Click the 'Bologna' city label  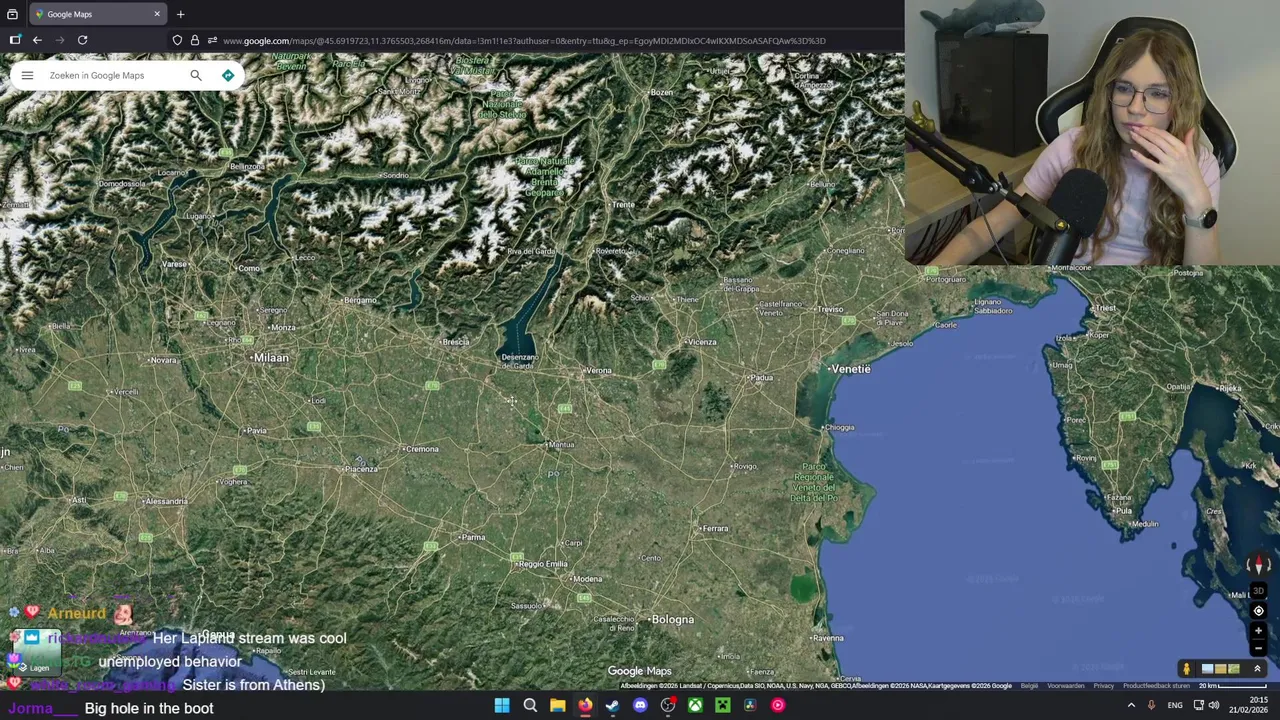coord(672,620)
